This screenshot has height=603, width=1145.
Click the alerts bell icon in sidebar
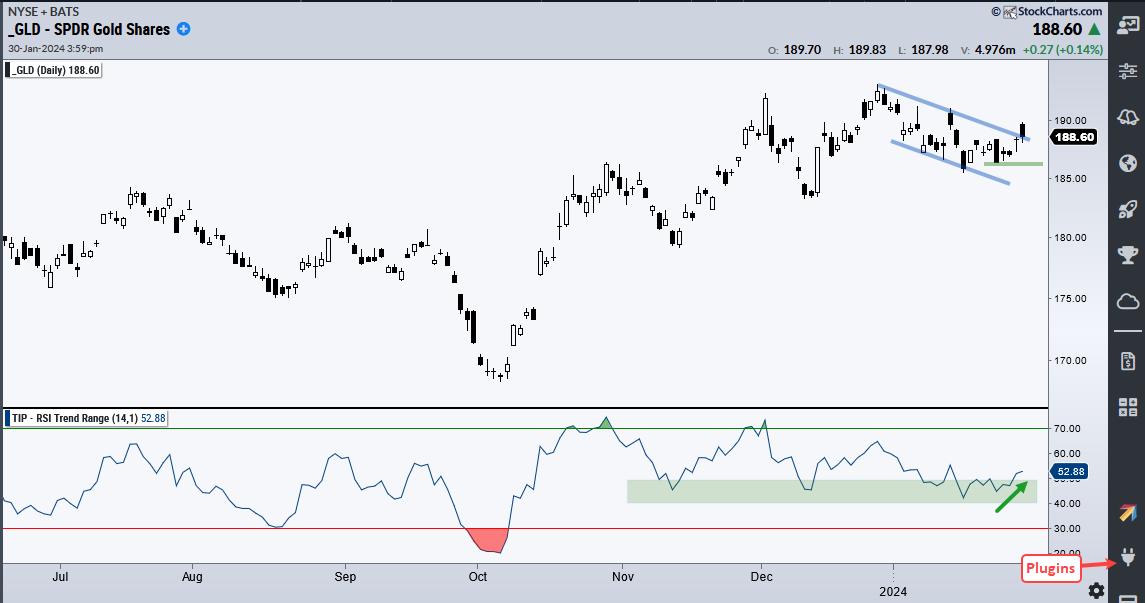1127,117
